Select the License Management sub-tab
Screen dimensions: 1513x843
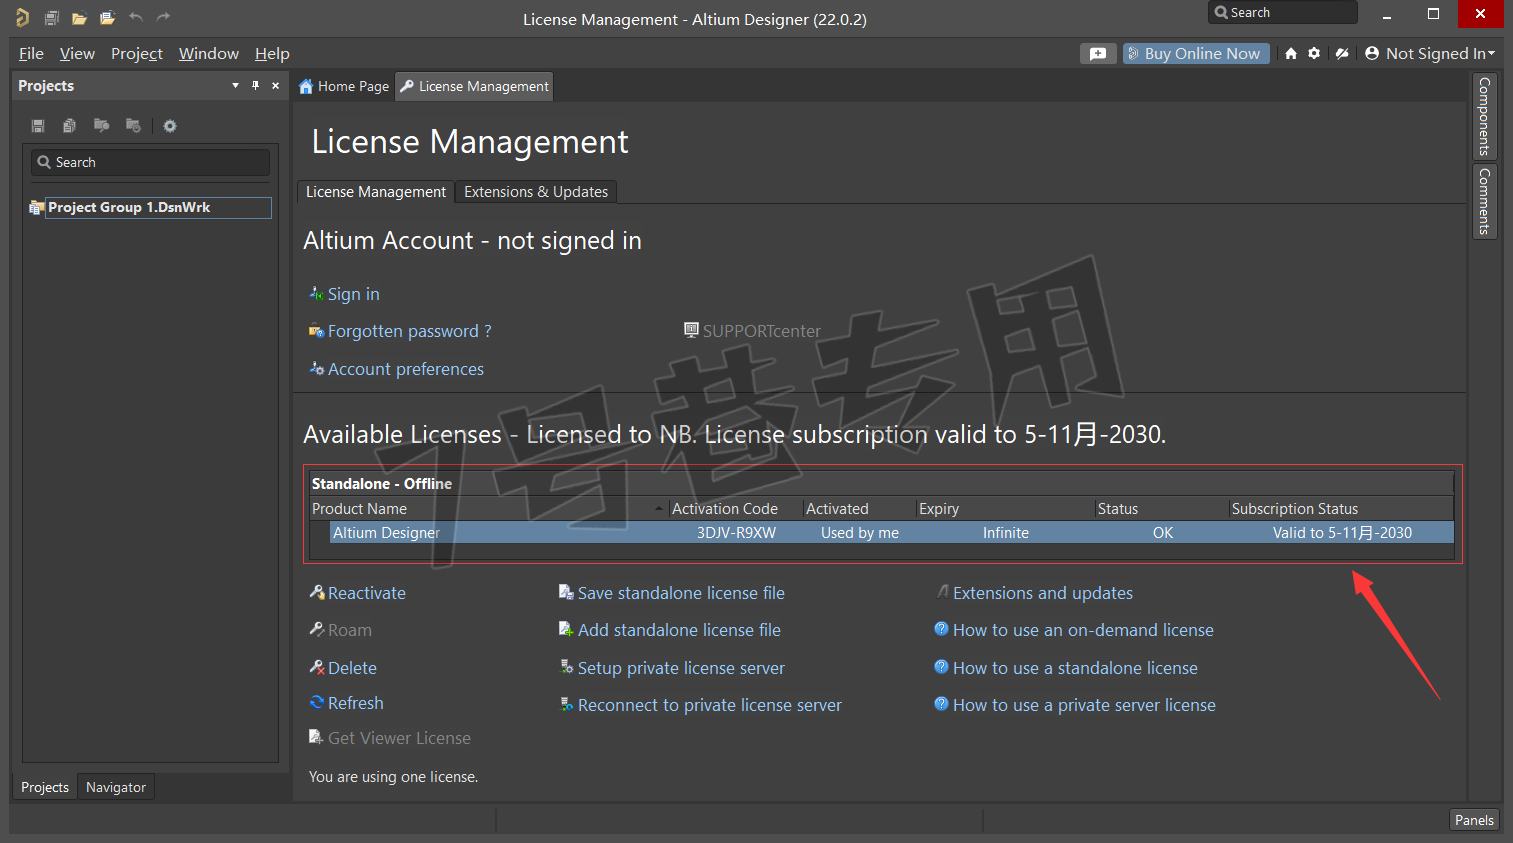[376, 192]
